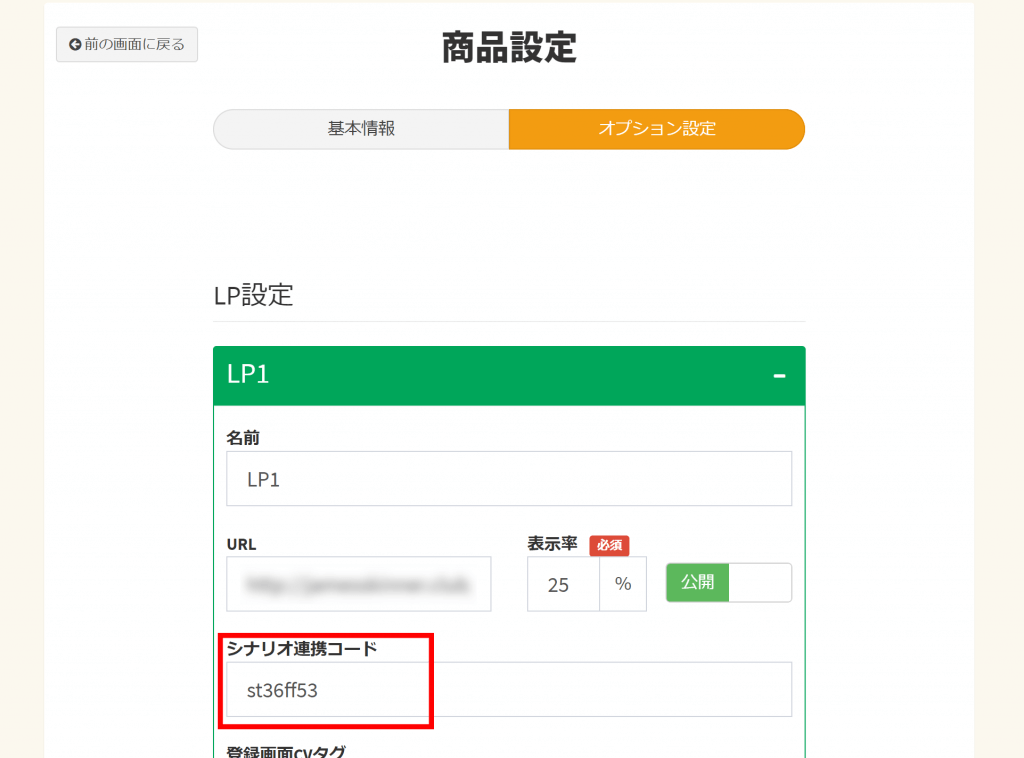Click the 商品設定 page title
Image resolution: width=1024 pixels, height=758 pixels.
[x=509, y=48]
